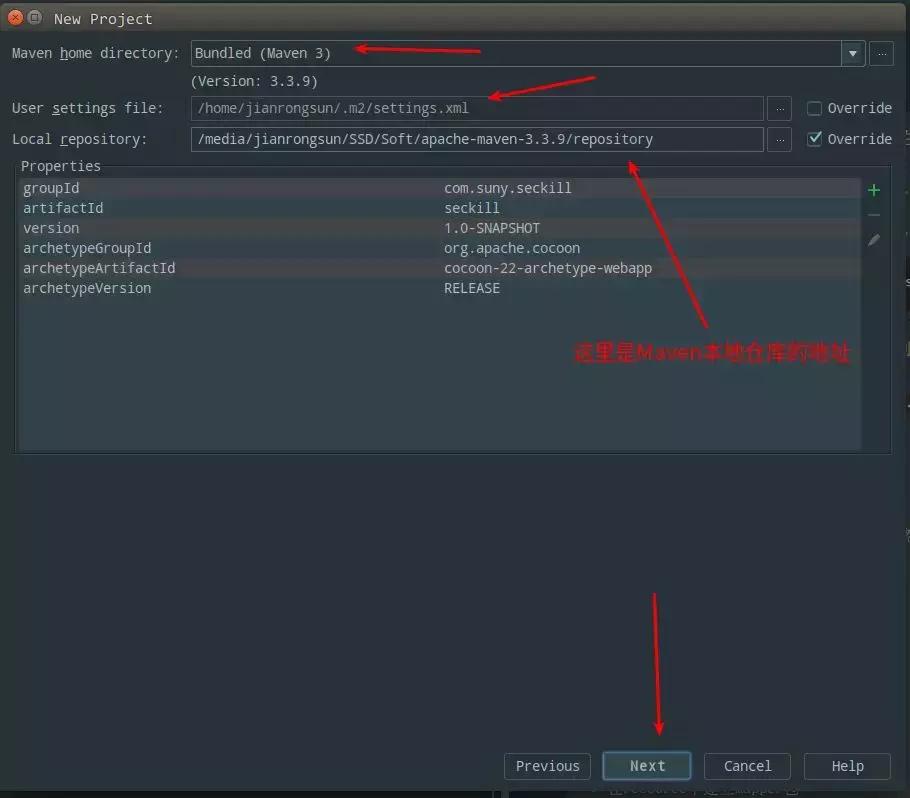
Task: Go back with the Previous button
Action: [x=547, y=766]
